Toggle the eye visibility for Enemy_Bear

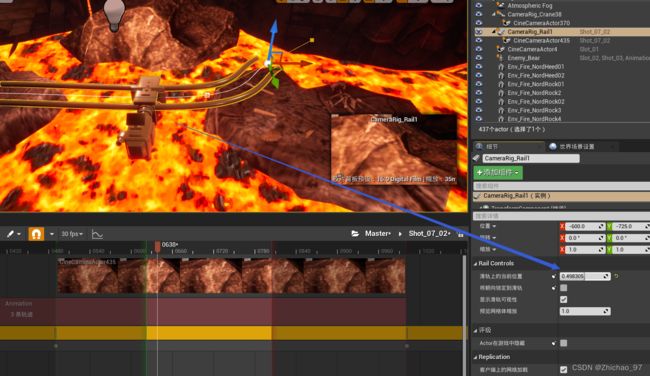(x=479, y=58)
